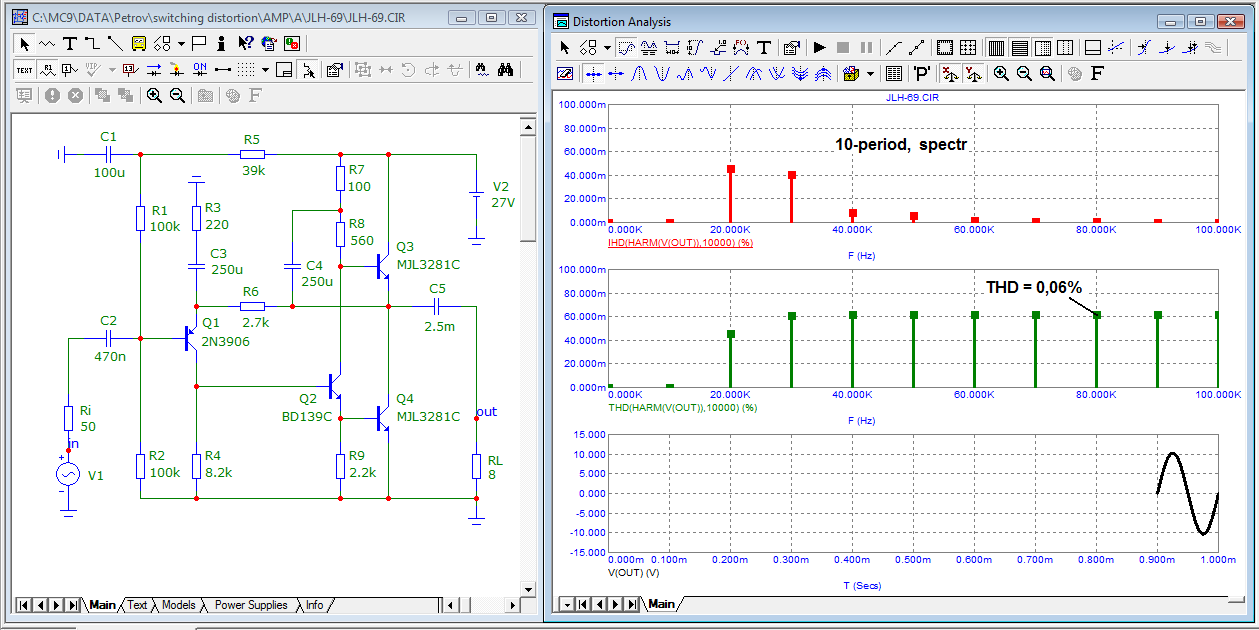Select the diagonal wire tool
Image resolution: width=1259 pixels, height=630 pixels.
click(115, 44)
